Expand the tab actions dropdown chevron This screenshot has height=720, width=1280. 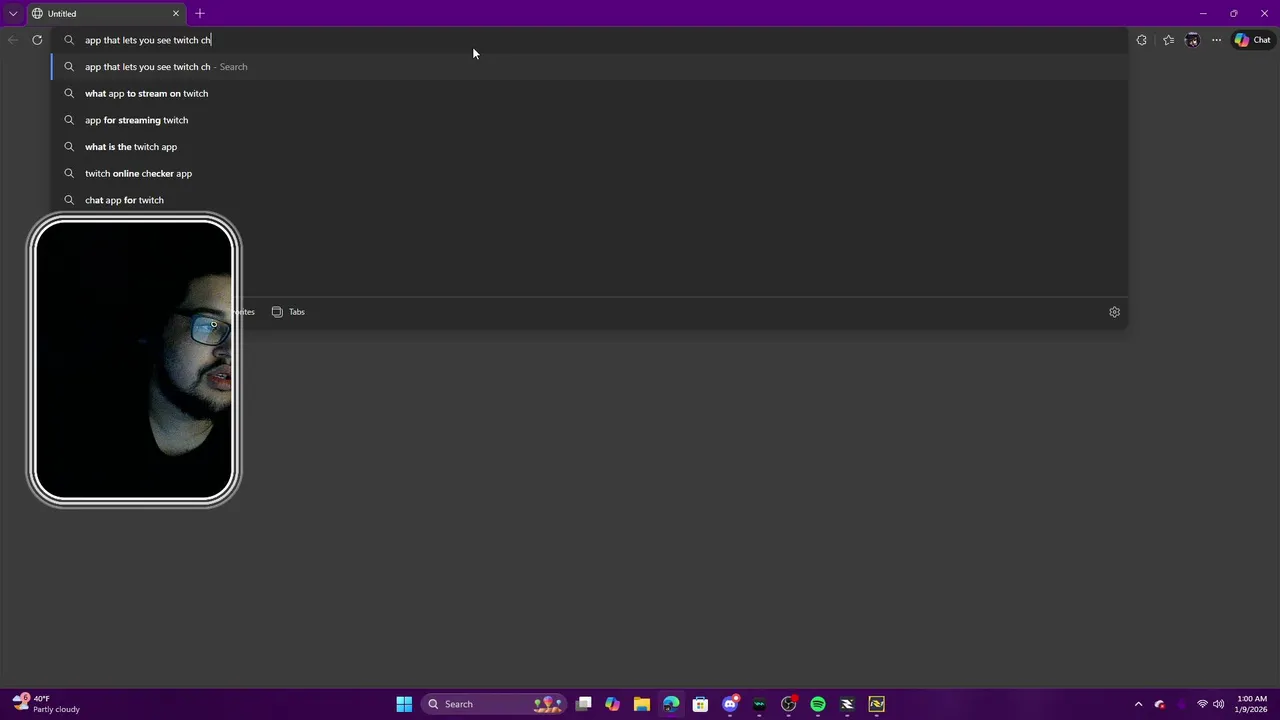[12, 13]
